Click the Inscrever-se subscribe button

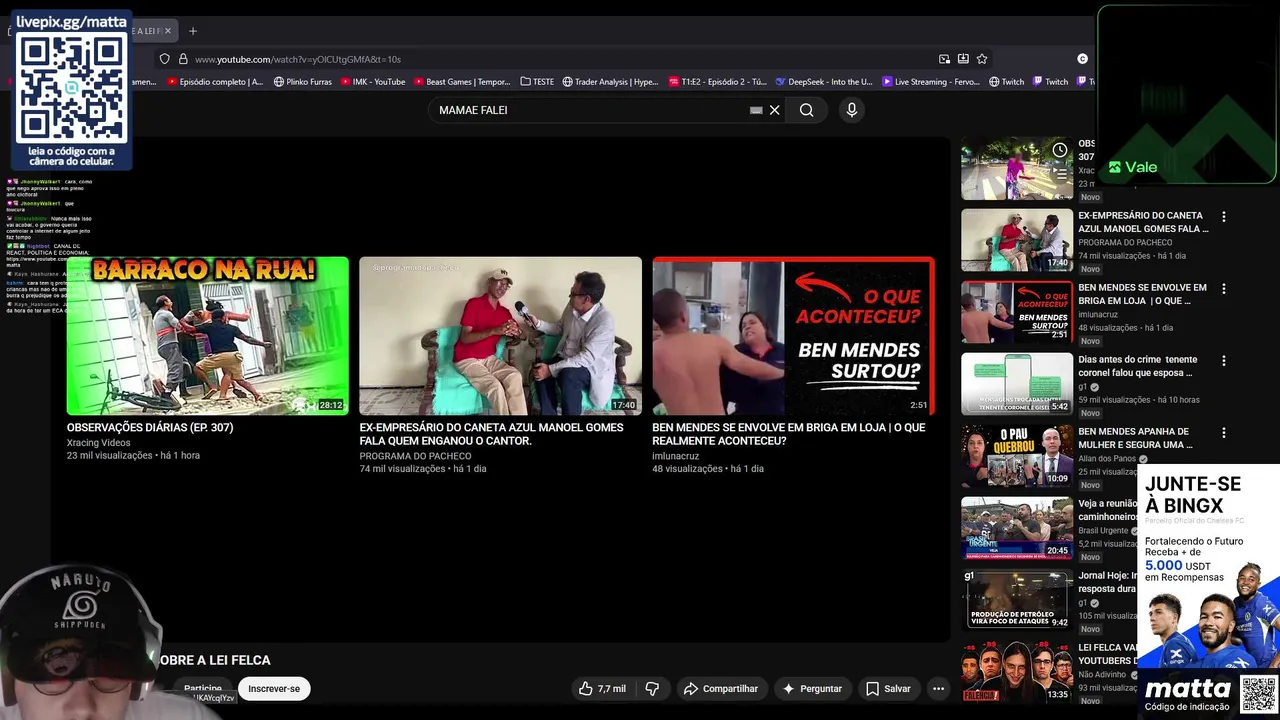coord(274,688)
